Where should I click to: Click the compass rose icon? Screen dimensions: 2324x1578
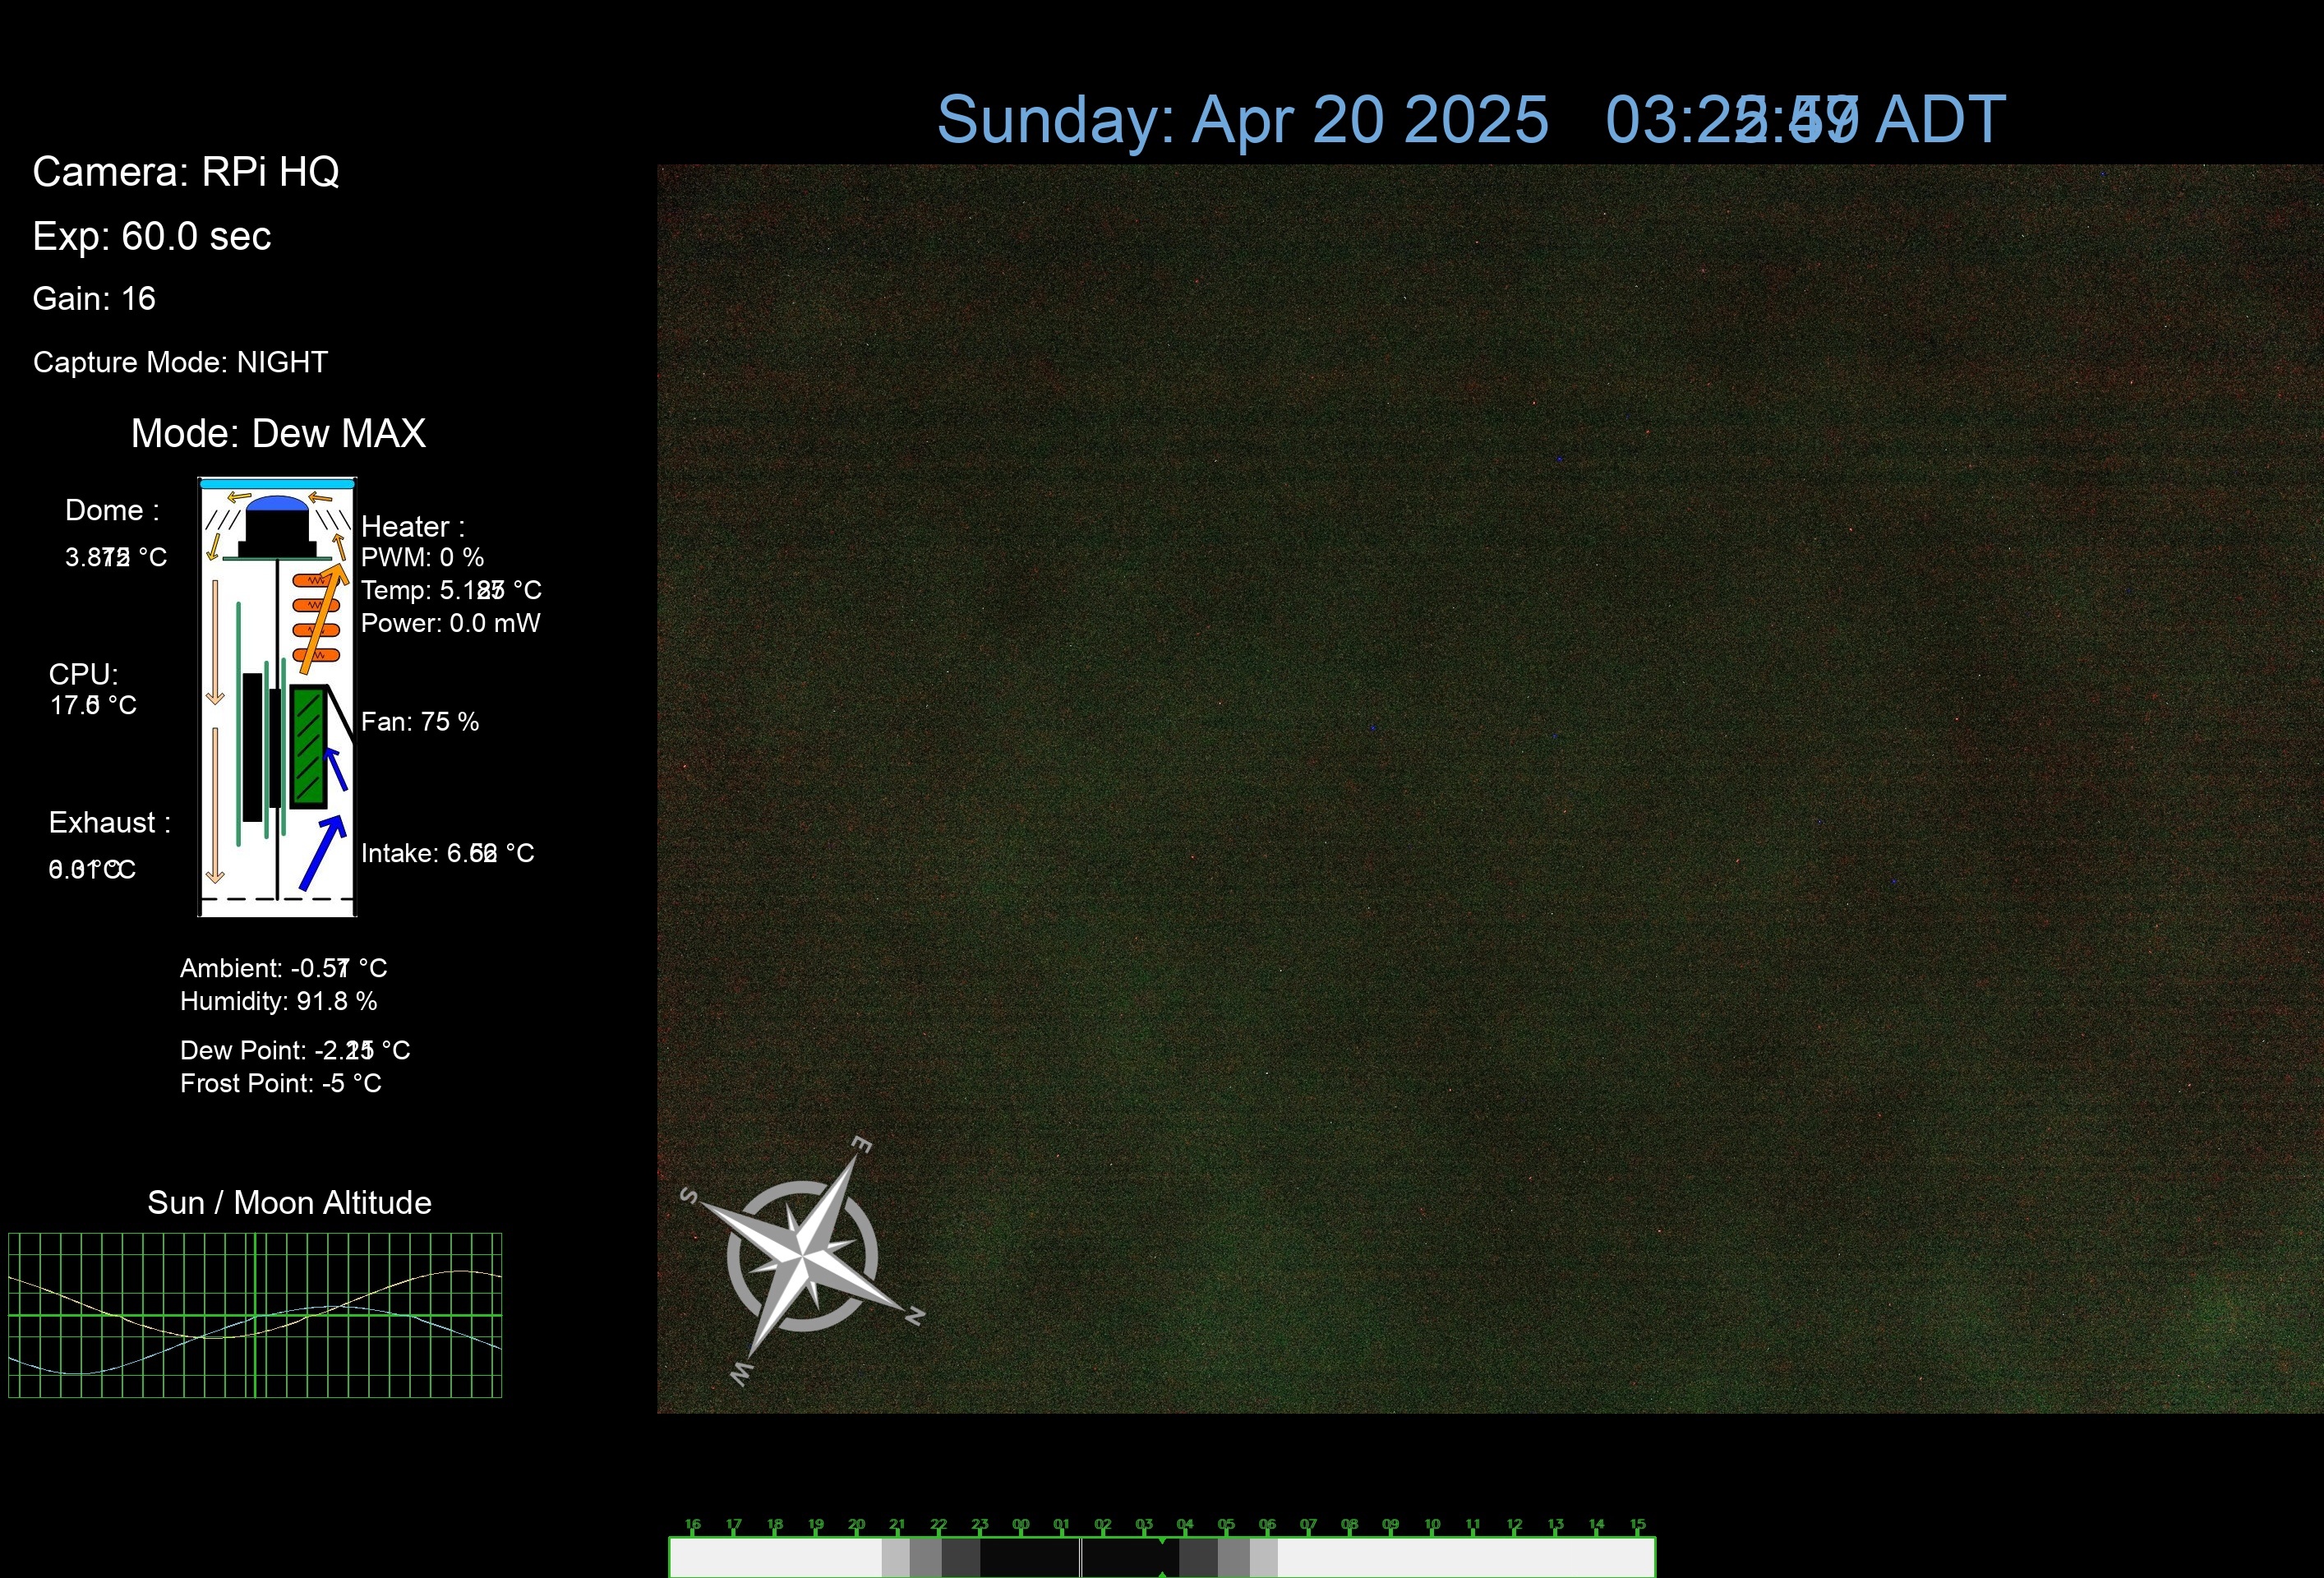(803, 1256)
